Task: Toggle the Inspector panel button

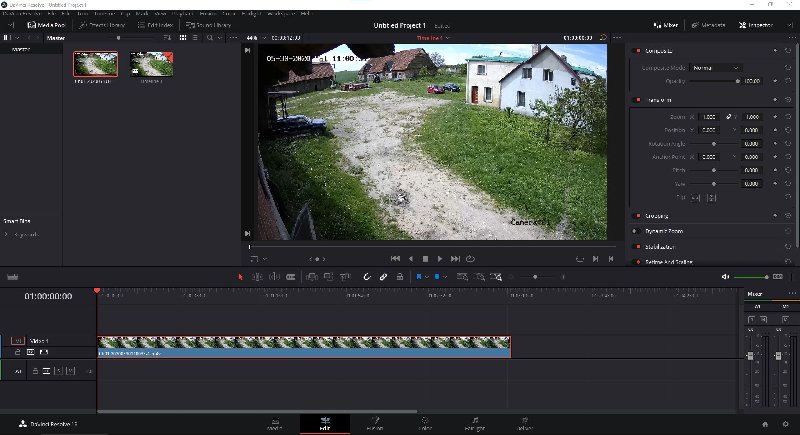Action: pos(756,25)
